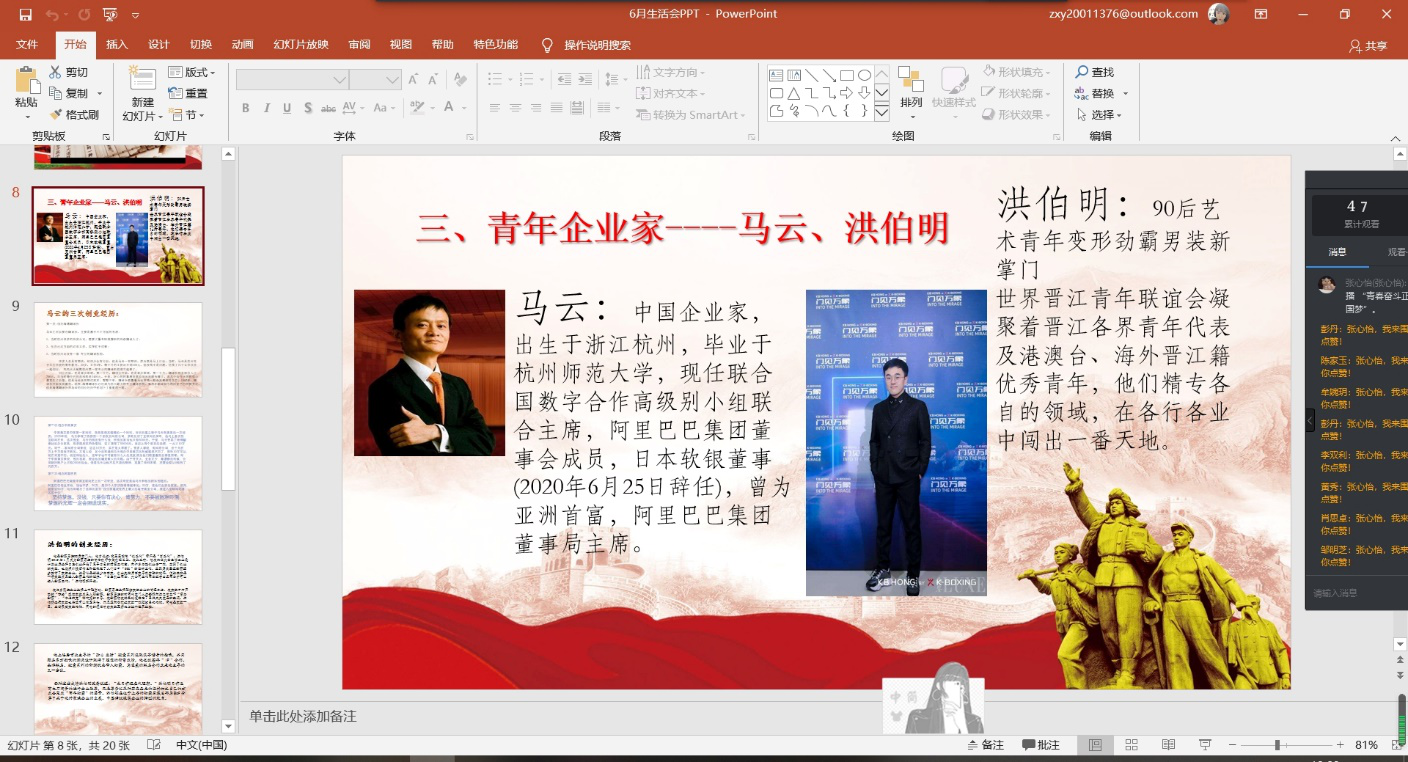Open the font name dropdown
1408x762 pixels.
tap(340, 80)
